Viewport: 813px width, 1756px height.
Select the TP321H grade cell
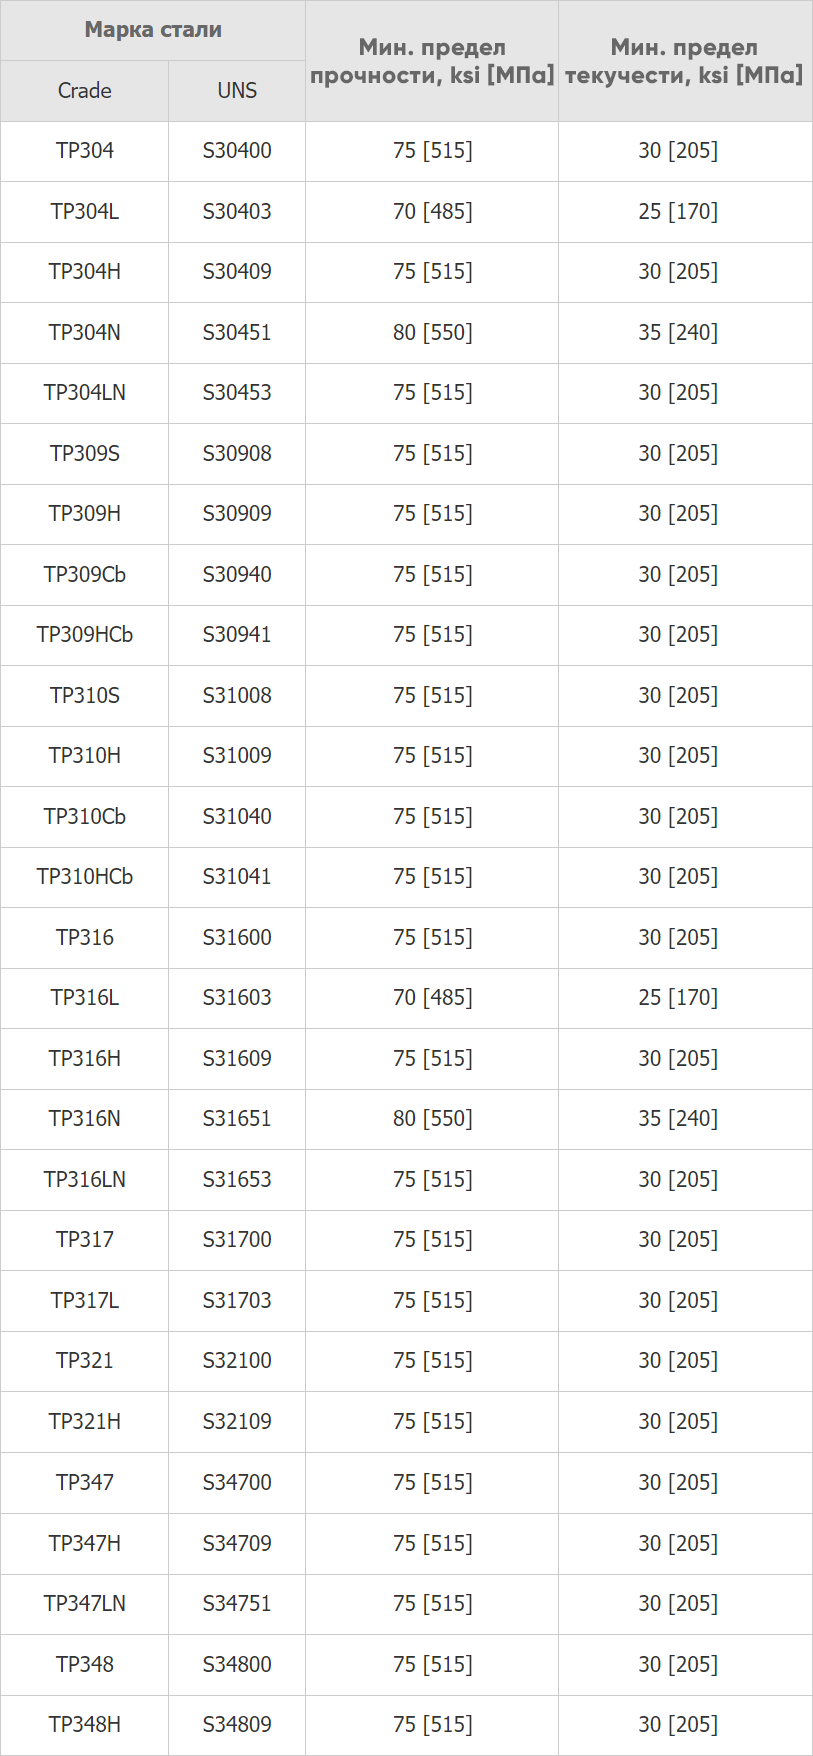pyautogui.click(x=85, y=1422)
